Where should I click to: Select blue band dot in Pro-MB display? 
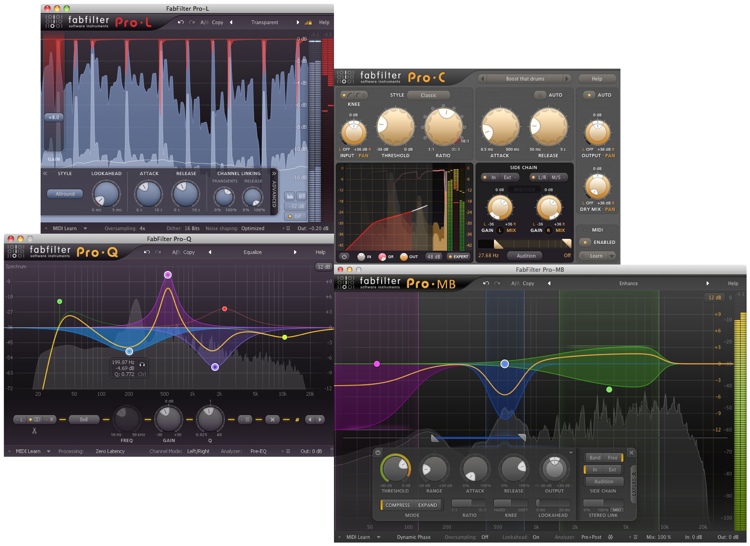coord(505,364)
